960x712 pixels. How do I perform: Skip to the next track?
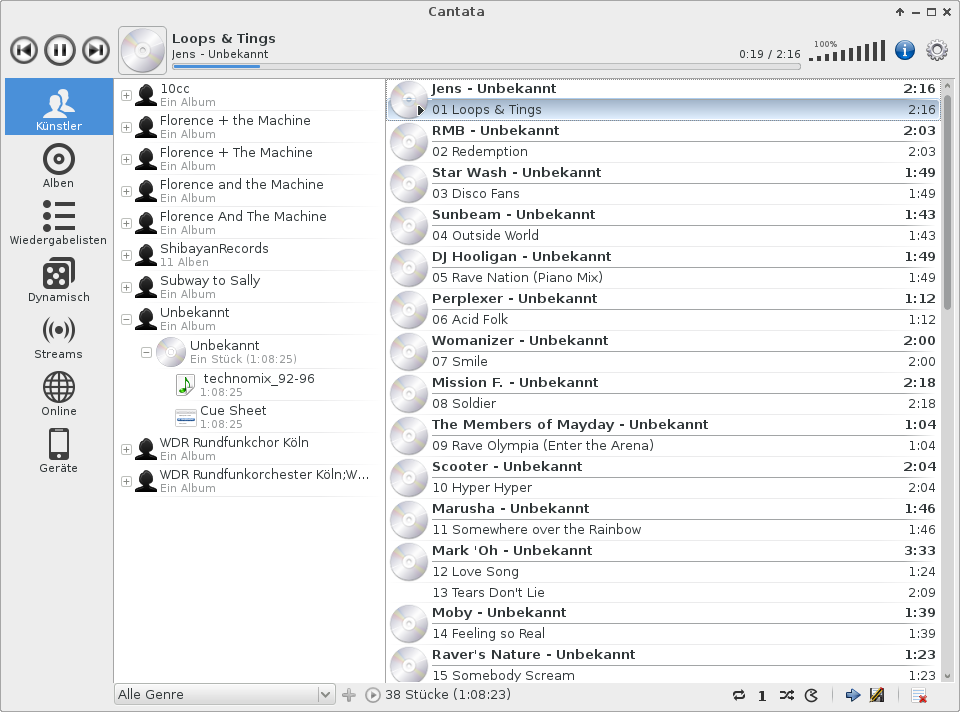click(x=95, y=49)
